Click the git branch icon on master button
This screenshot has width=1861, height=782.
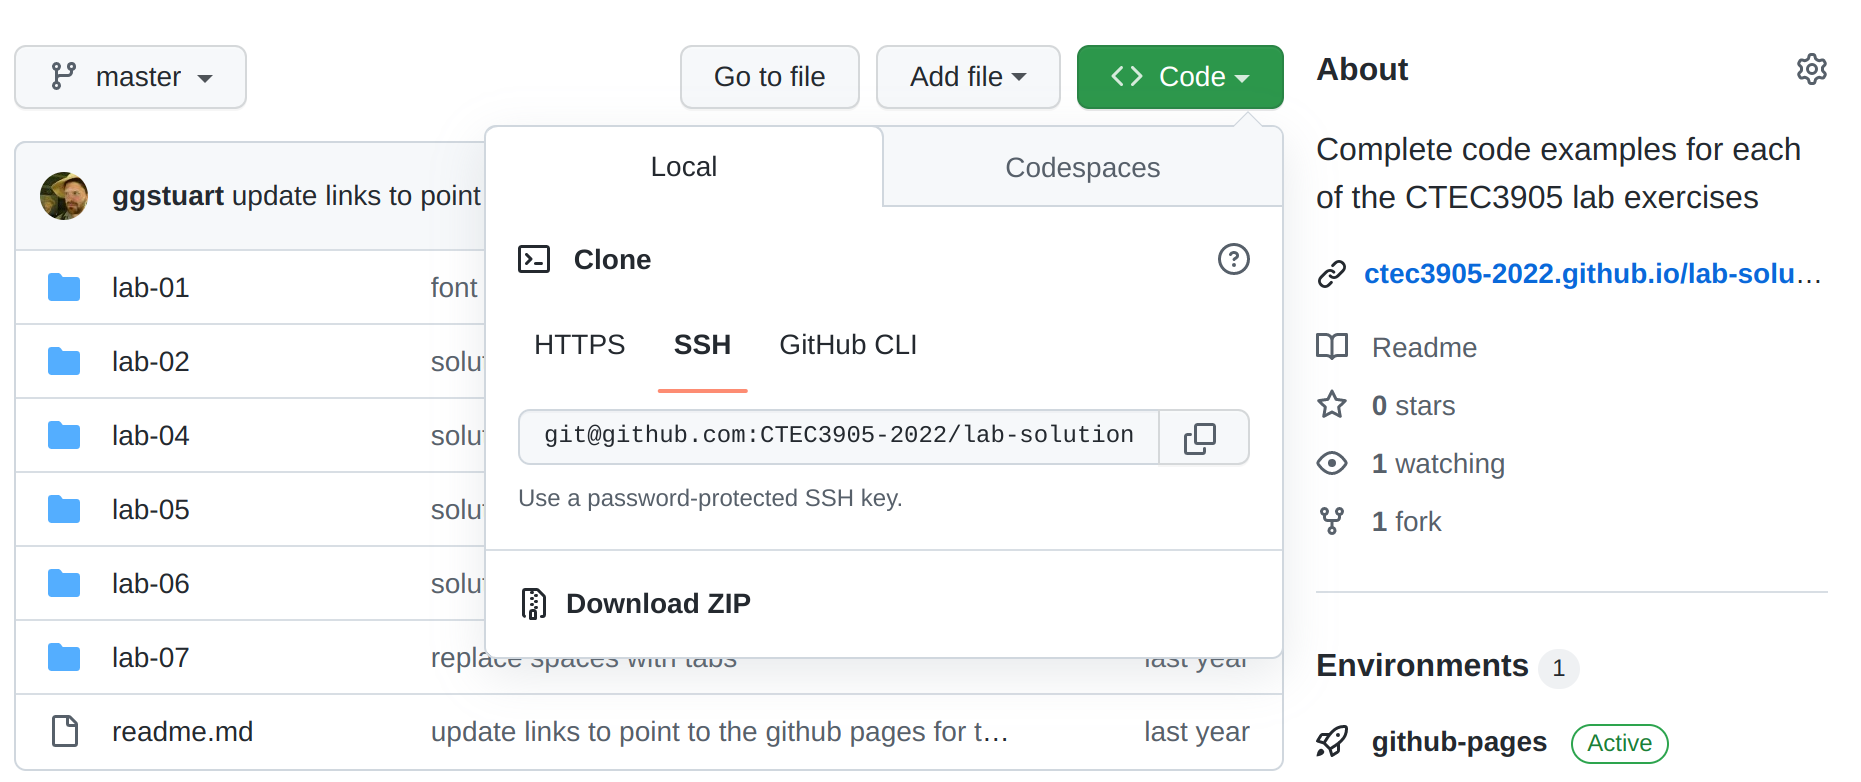coord(64,76)
